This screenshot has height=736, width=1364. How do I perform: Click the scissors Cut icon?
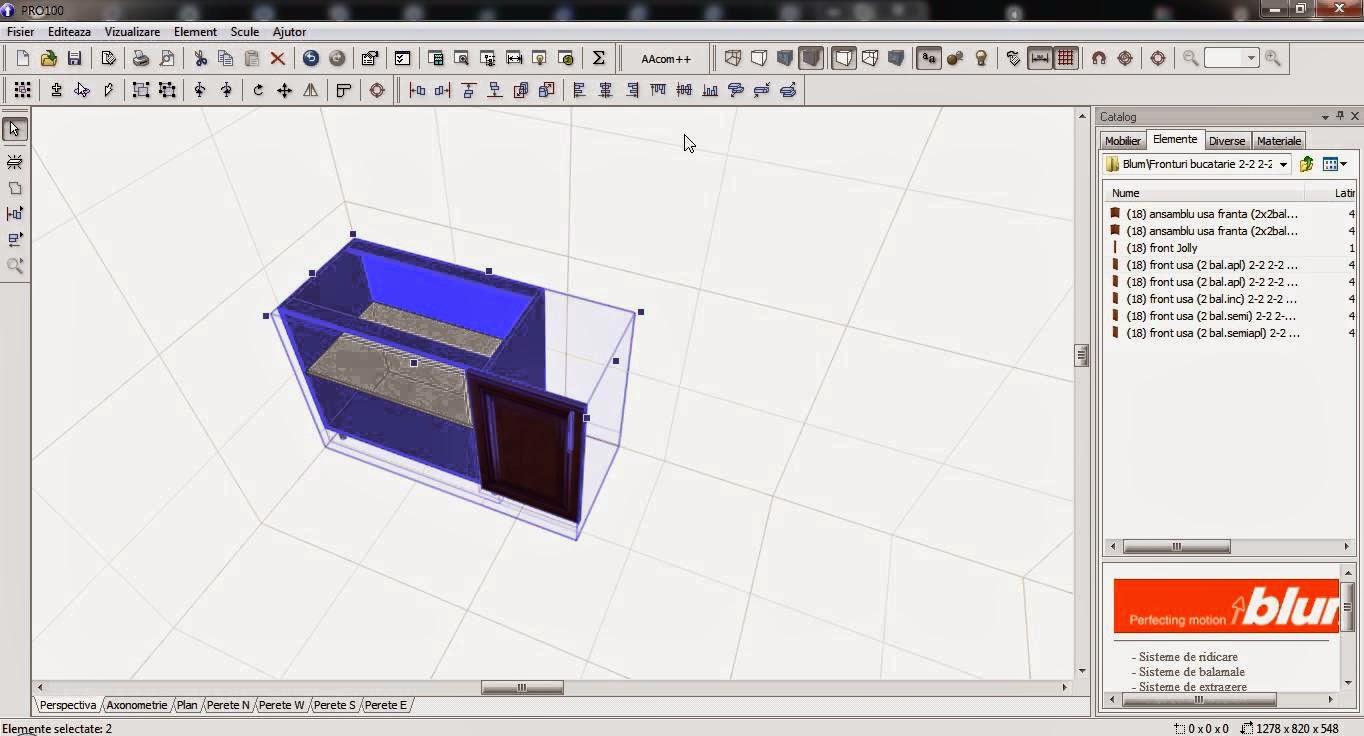click(x=200, y=59)
